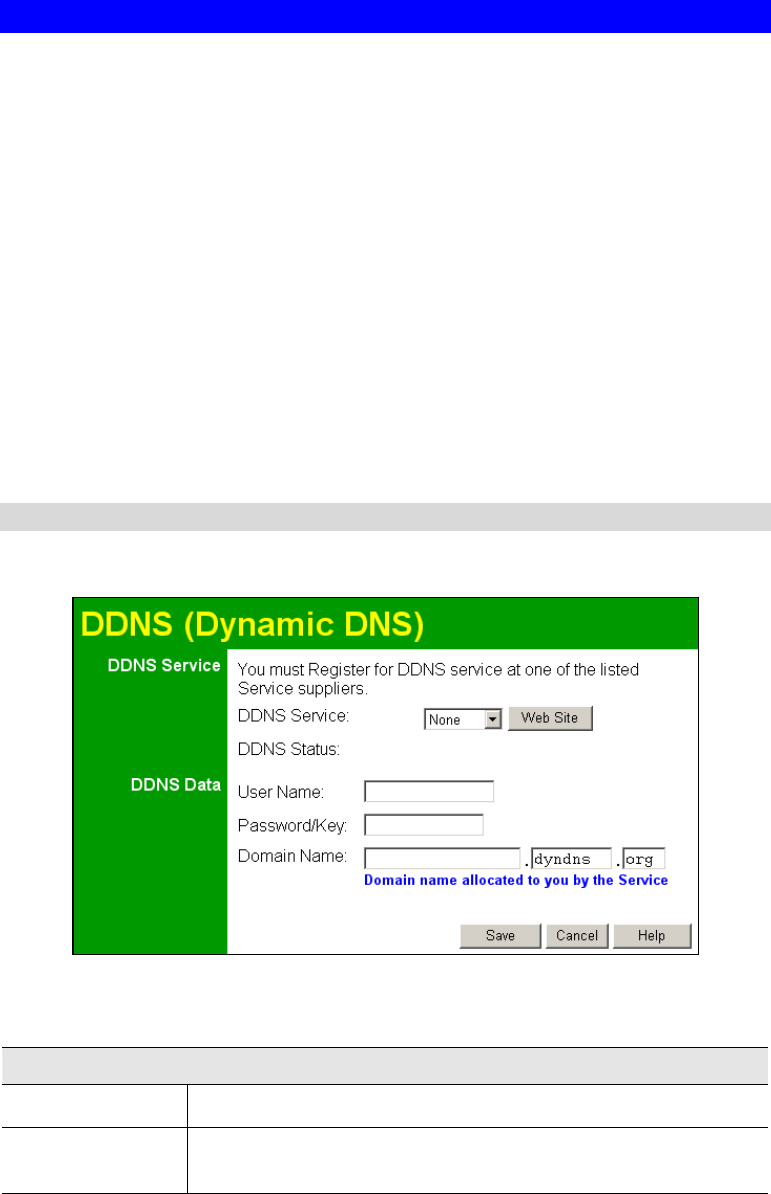Image resolution: width=771 pixels, height=1194 pixels.
Task: Click the Password/Key label
Action: (x=292, y=825)
